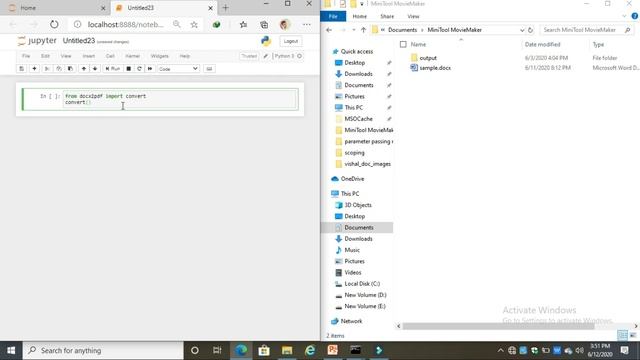
Task: Open the browser Favorites list icon
Action: (x=243, y=24)
